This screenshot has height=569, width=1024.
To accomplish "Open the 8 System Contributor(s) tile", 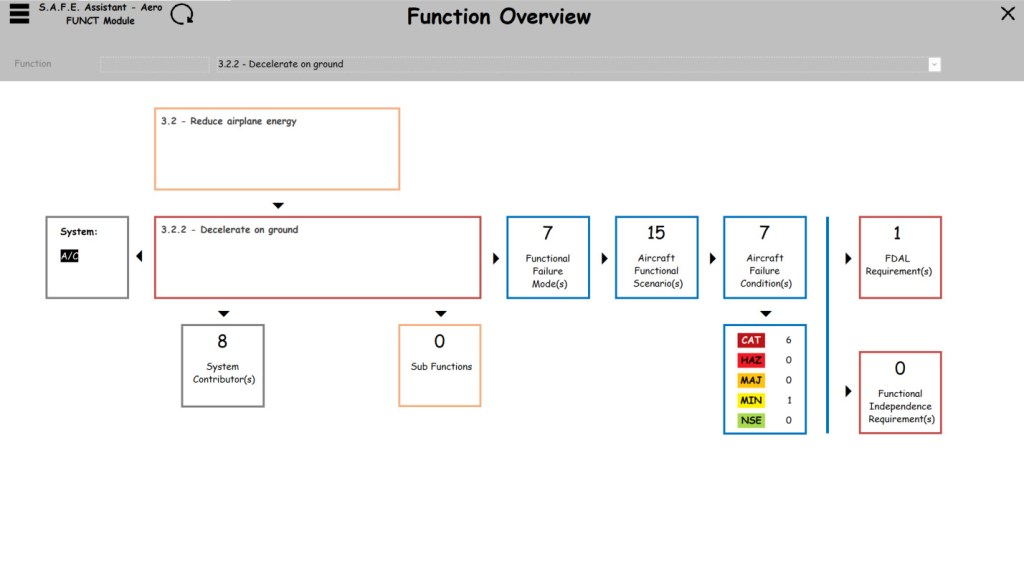I will click(x=223, y=365).
